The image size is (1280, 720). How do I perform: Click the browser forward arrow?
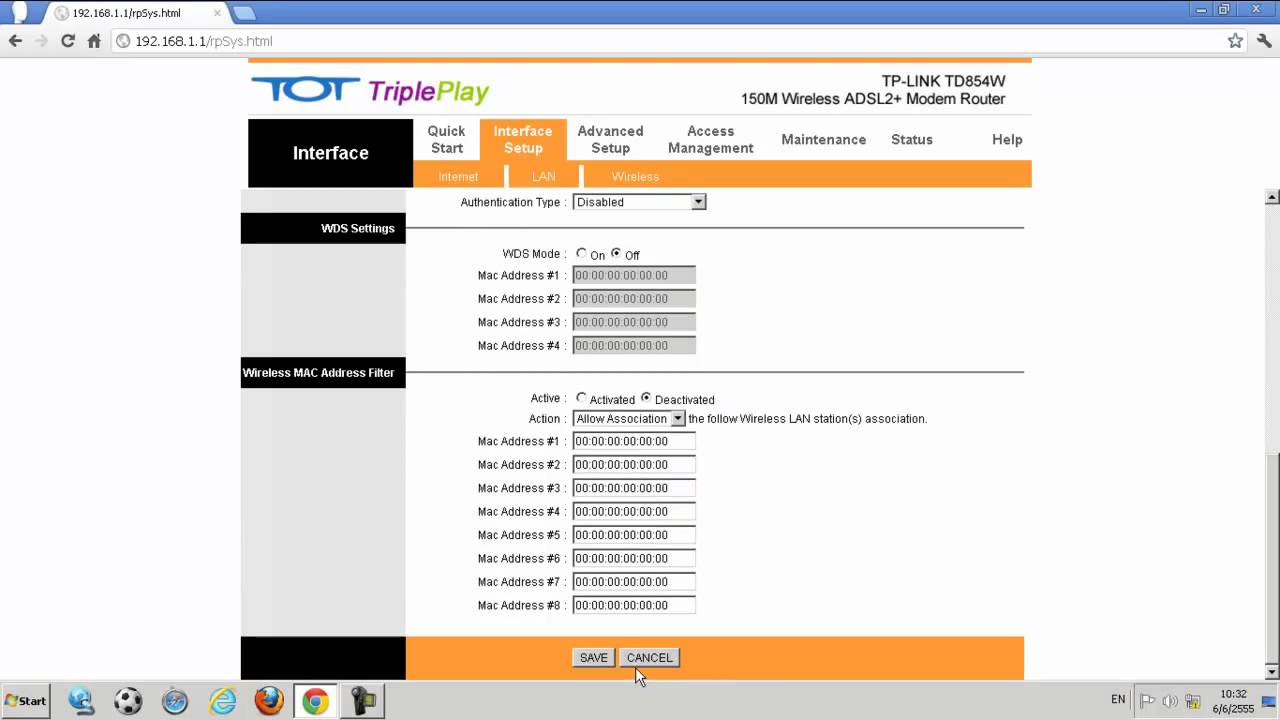(41, 41)
